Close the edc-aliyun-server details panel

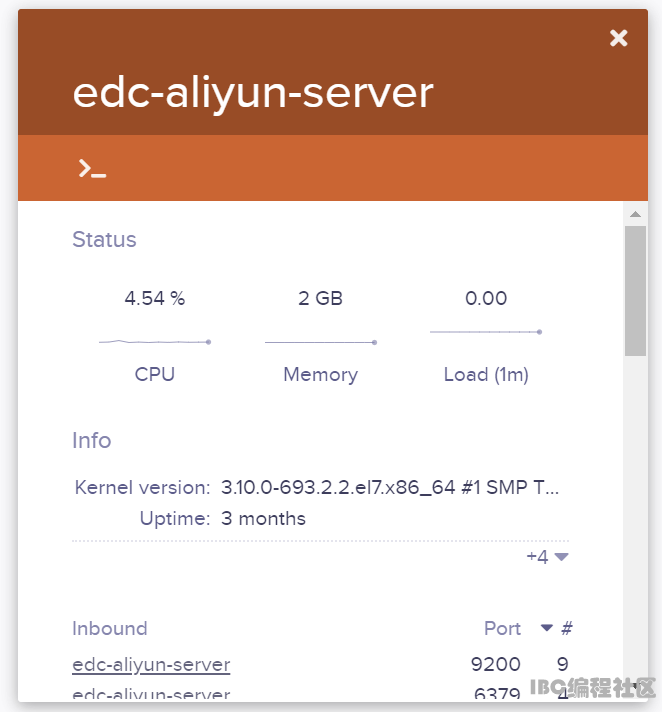[x=619, y=38]
